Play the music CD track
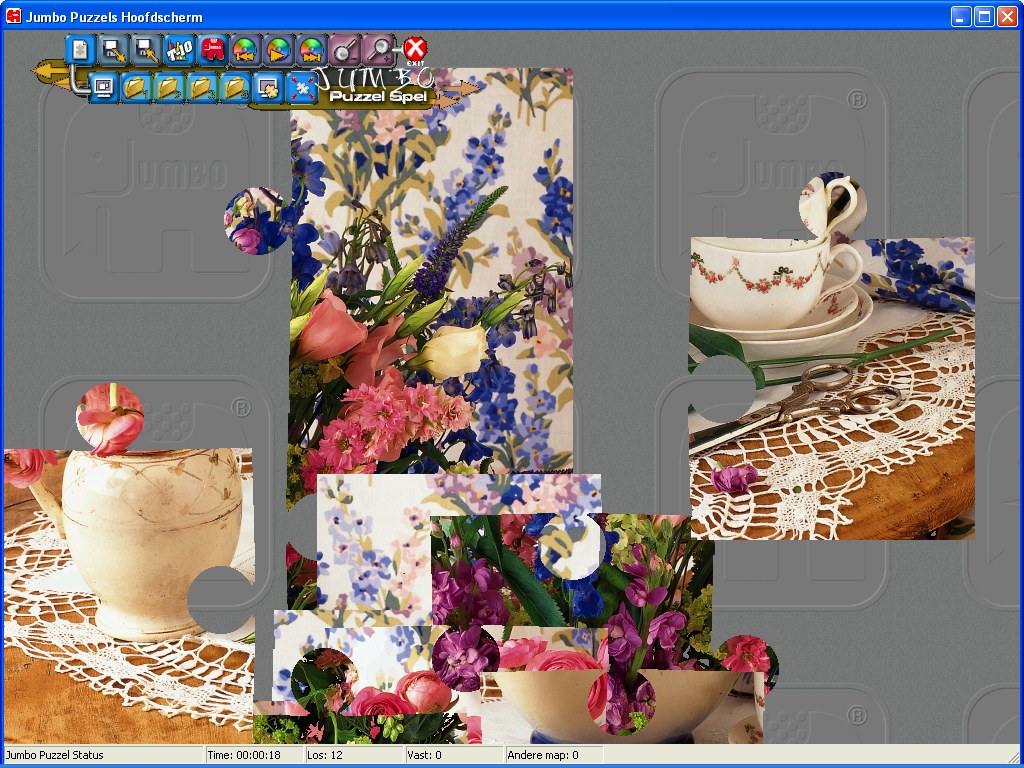 [279, 48]
